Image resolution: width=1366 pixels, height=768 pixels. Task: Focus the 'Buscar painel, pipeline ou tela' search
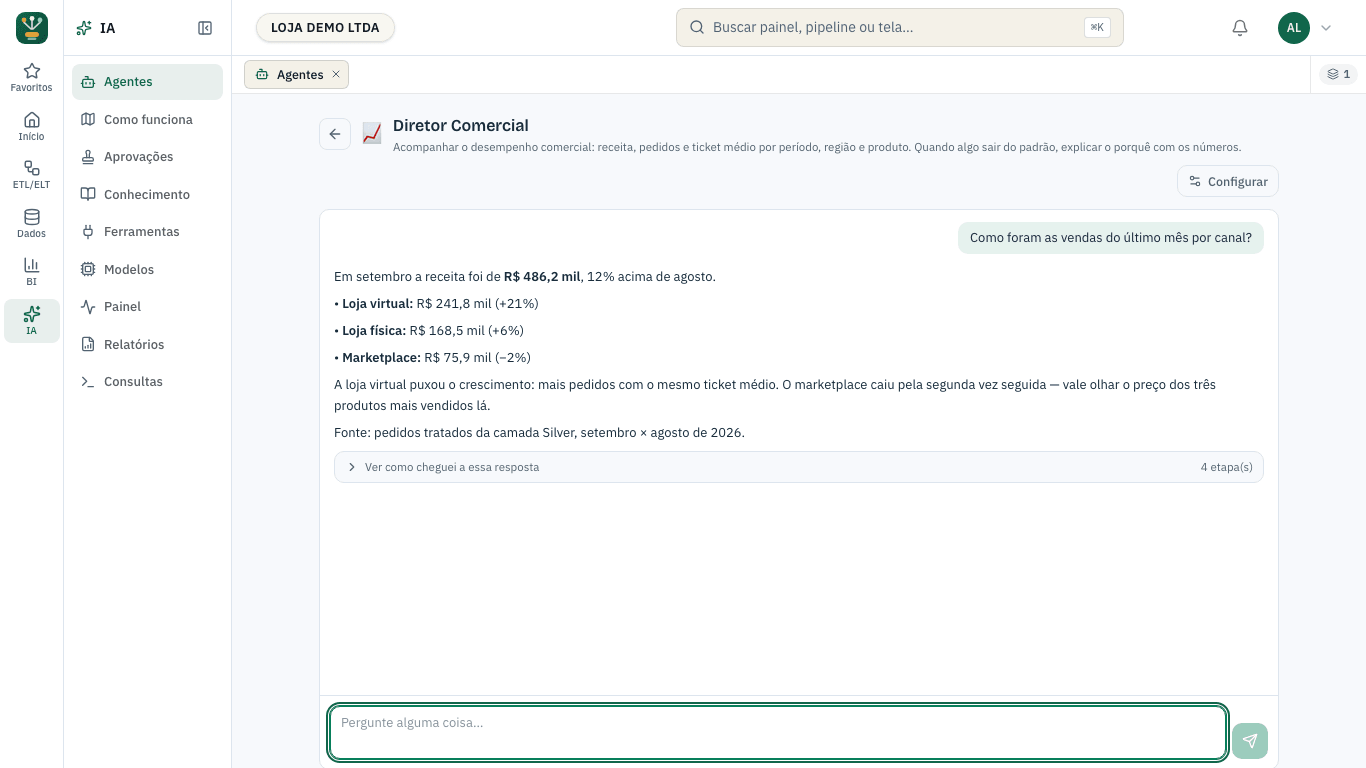tap(900, 28)
